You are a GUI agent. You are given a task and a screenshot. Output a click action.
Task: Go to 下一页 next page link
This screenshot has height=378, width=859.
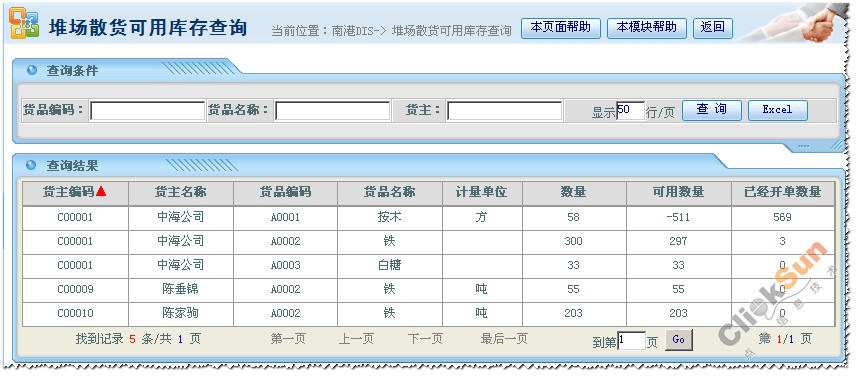425,339
